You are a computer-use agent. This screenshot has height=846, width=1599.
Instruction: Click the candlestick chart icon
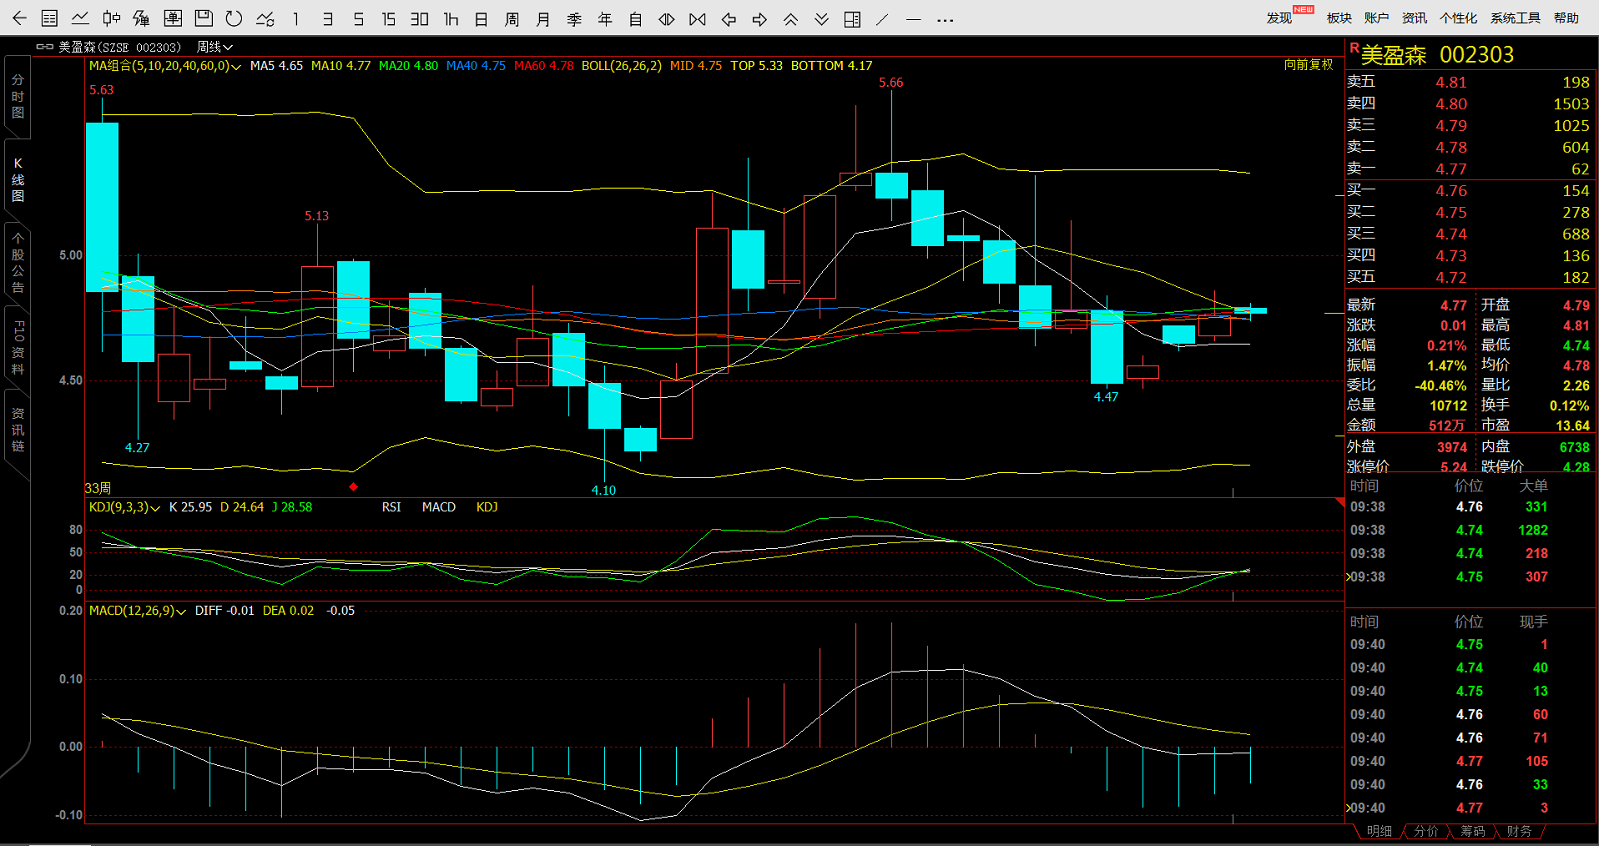coord(111,18)
